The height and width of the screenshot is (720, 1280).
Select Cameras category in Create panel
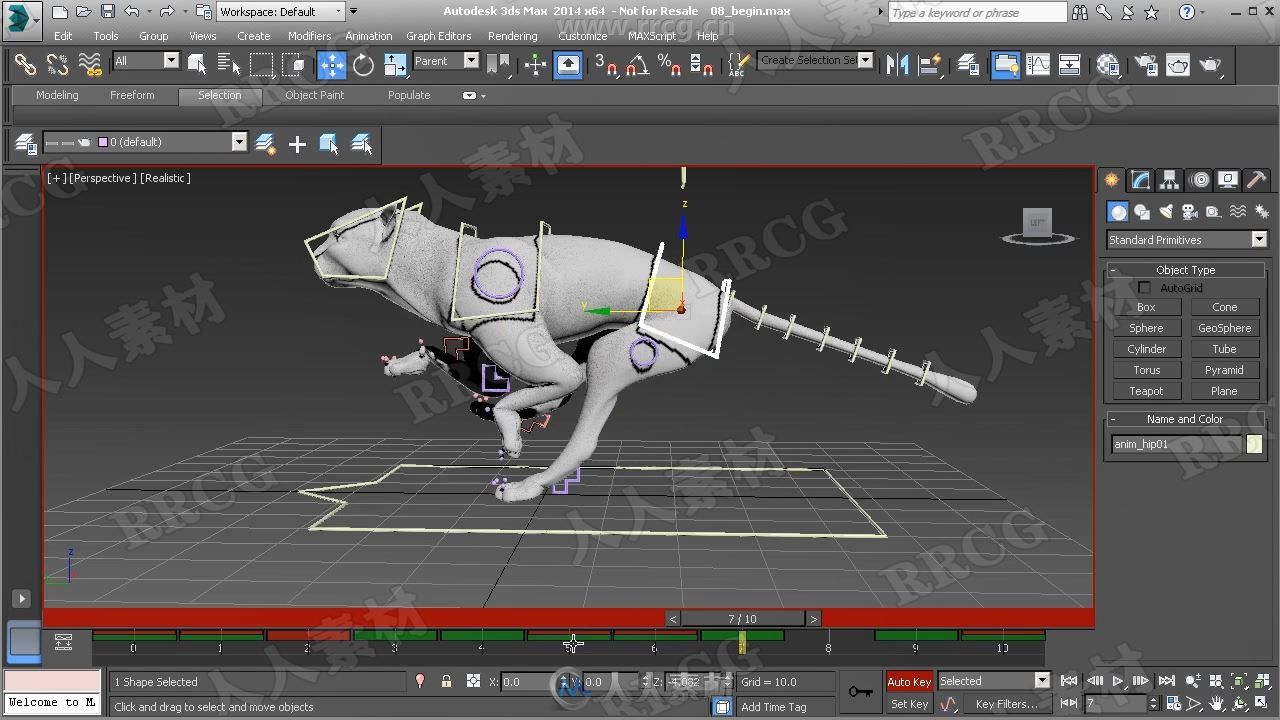tap(1189, 212)
